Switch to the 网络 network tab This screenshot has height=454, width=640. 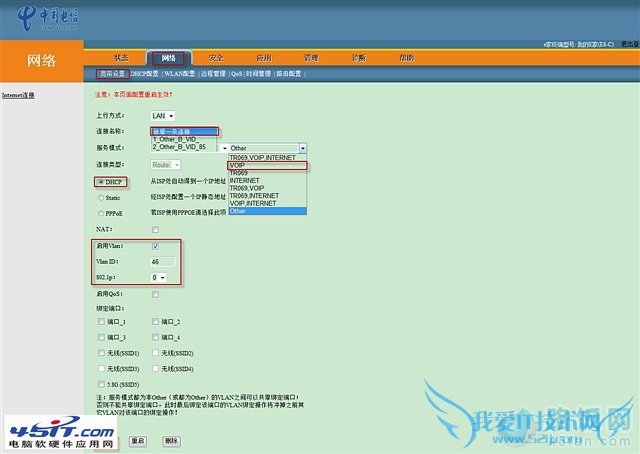click(x=168, y=58)
